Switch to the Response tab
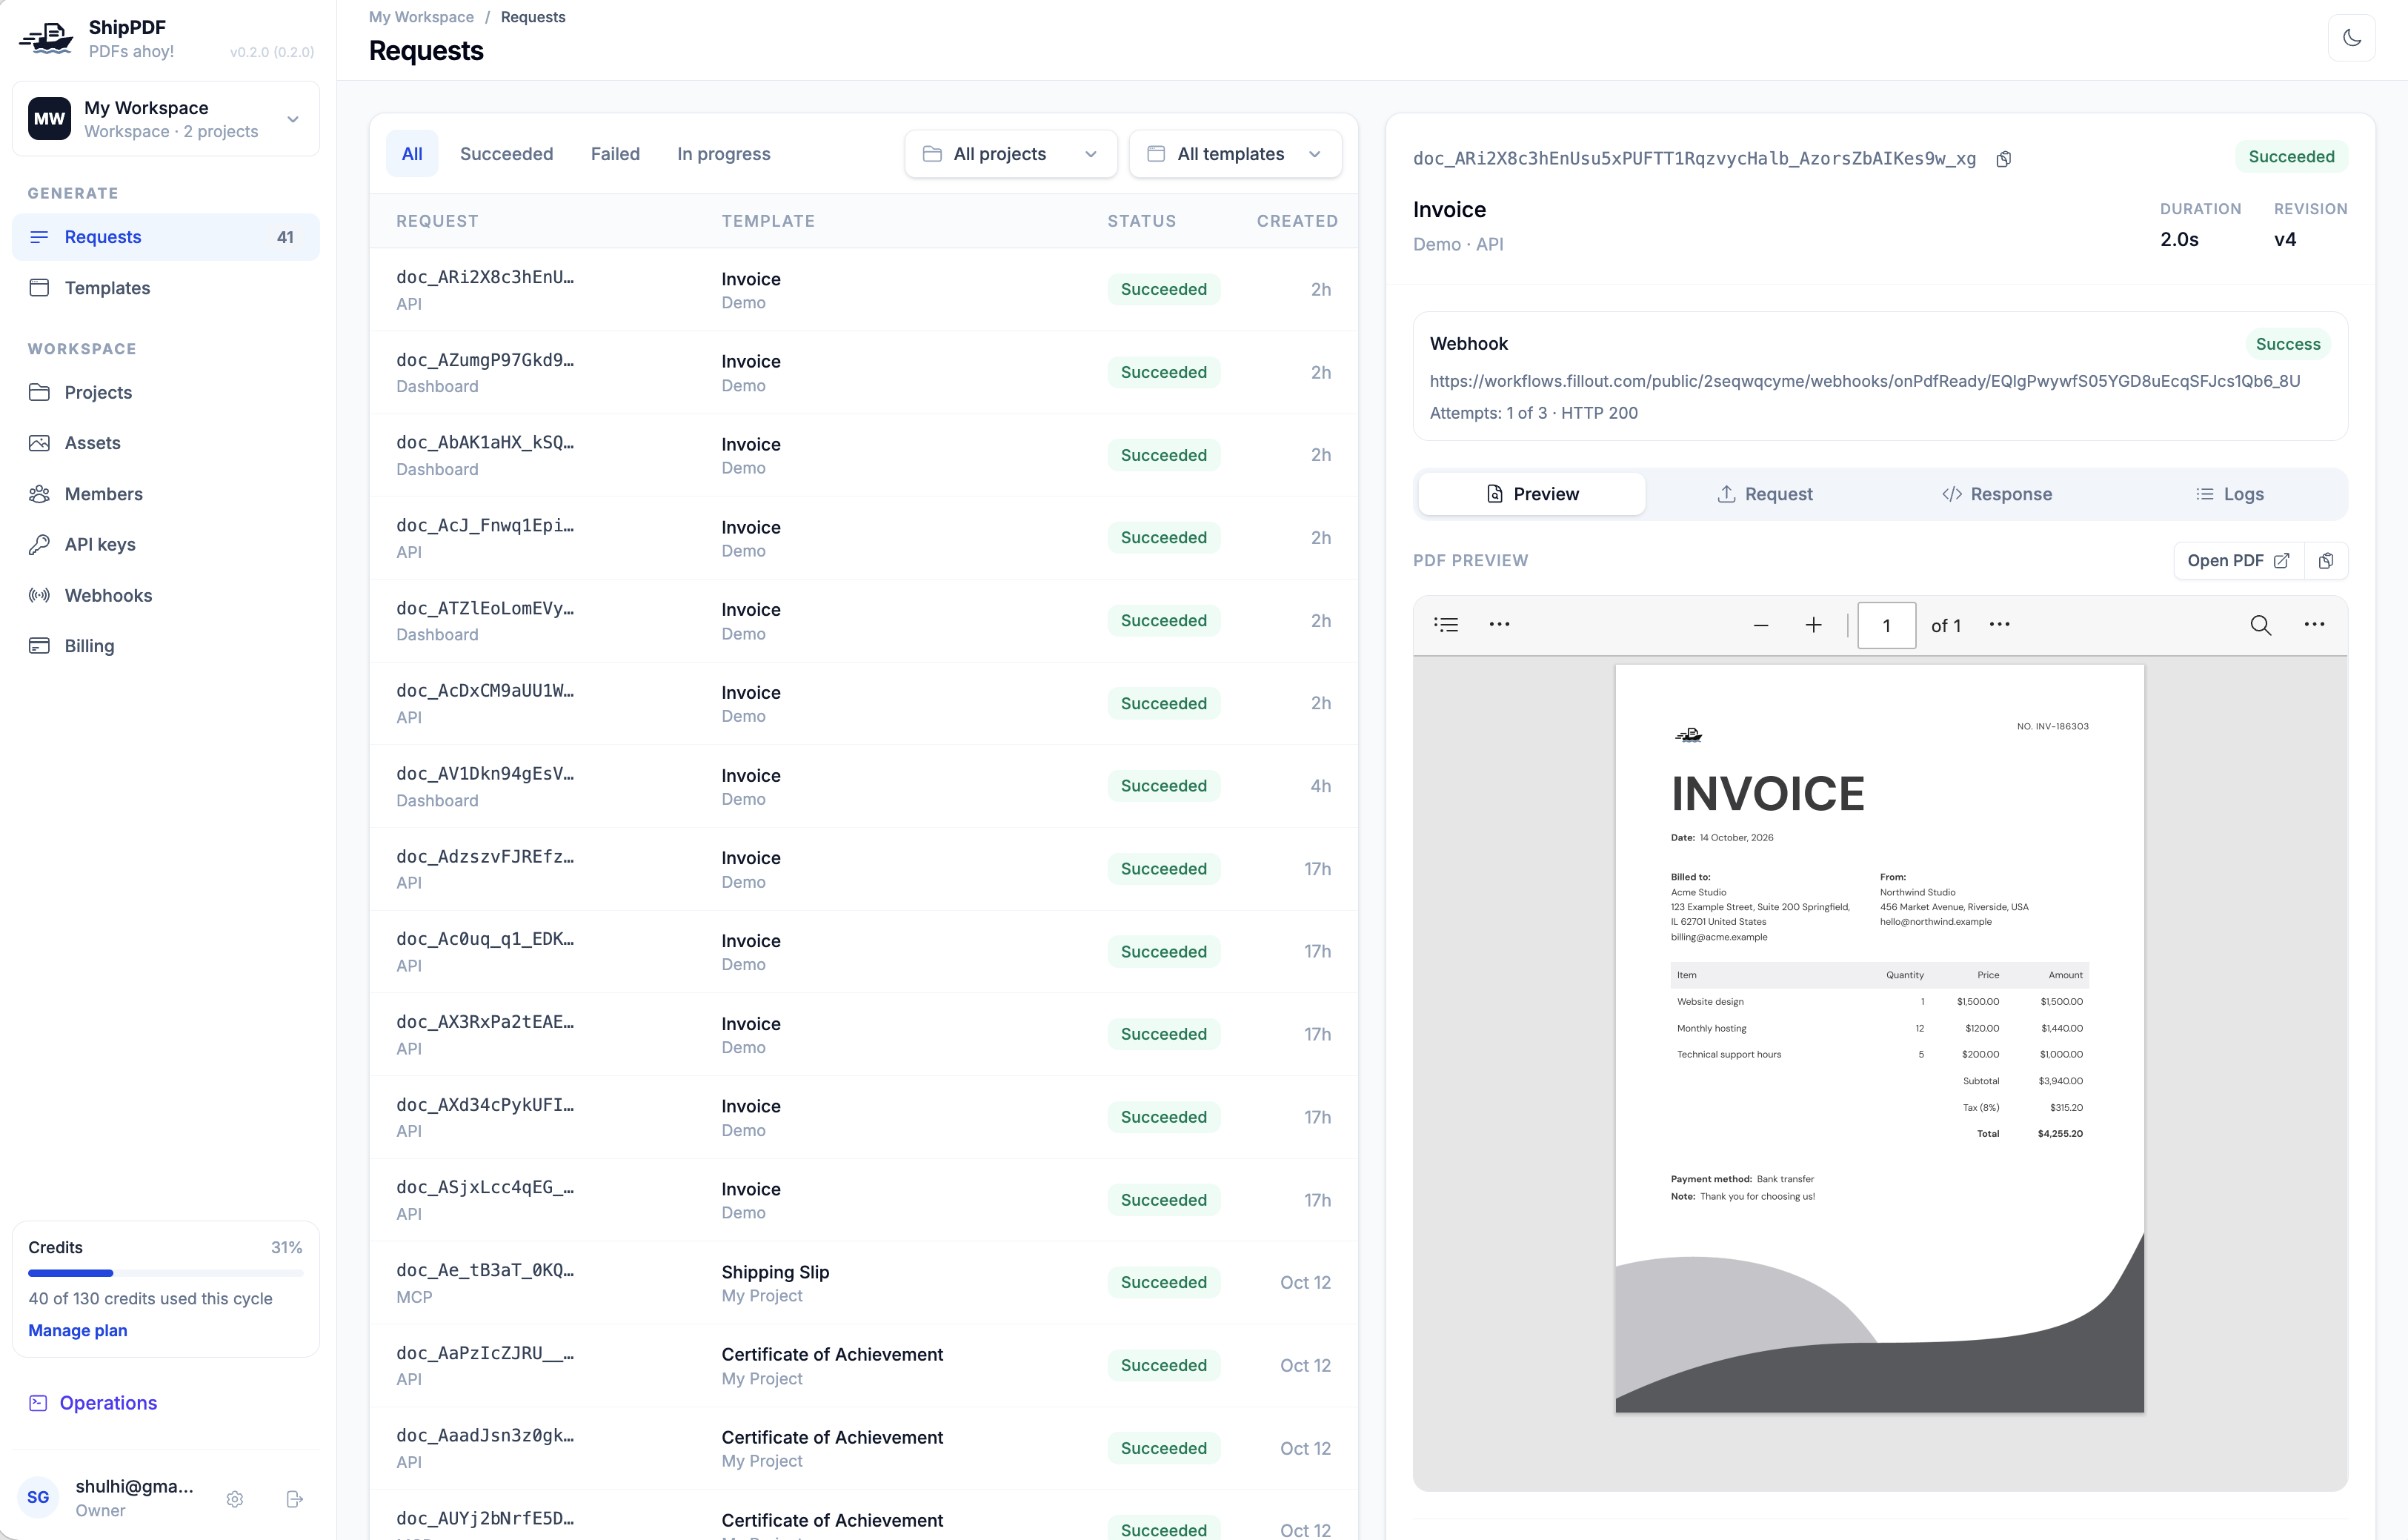This screenshot has width=2408, height=1540. pos(1997,494)
